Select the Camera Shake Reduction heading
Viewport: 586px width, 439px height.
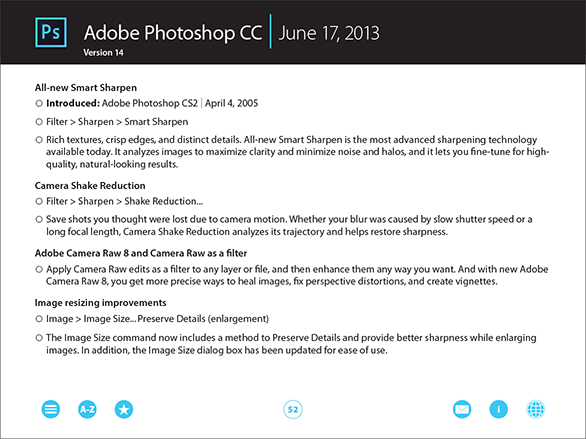90,186
